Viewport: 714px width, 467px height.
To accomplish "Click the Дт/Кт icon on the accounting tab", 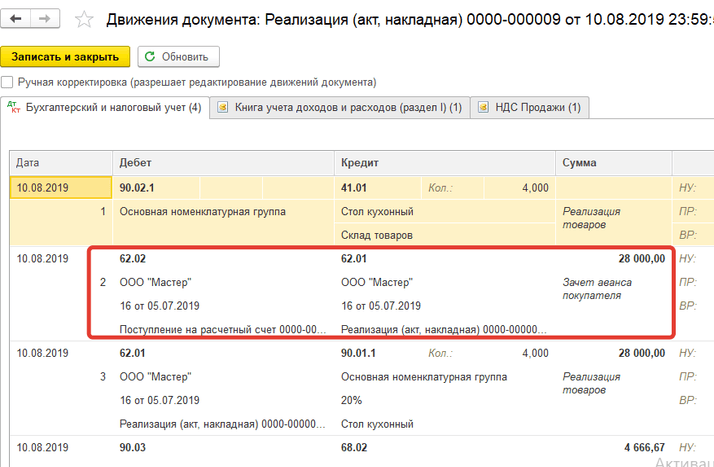I will click(x=12, y=107).
